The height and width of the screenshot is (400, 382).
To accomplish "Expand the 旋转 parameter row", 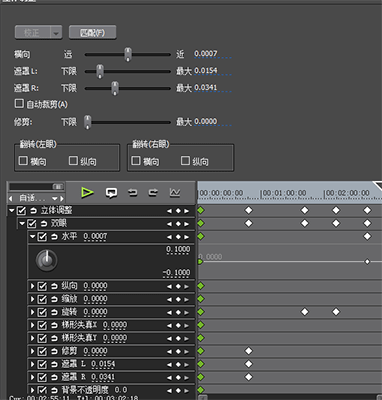I will (32, 312).
